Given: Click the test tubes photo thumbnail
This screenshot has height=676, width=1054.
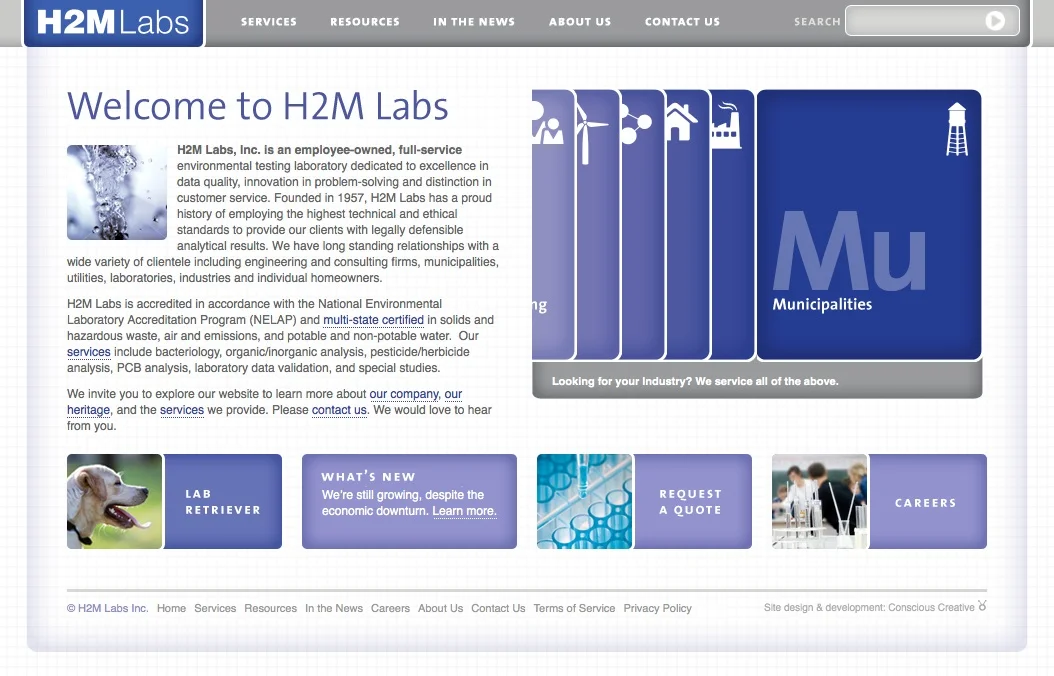Looking at the screenshot, I should (584, 501).
